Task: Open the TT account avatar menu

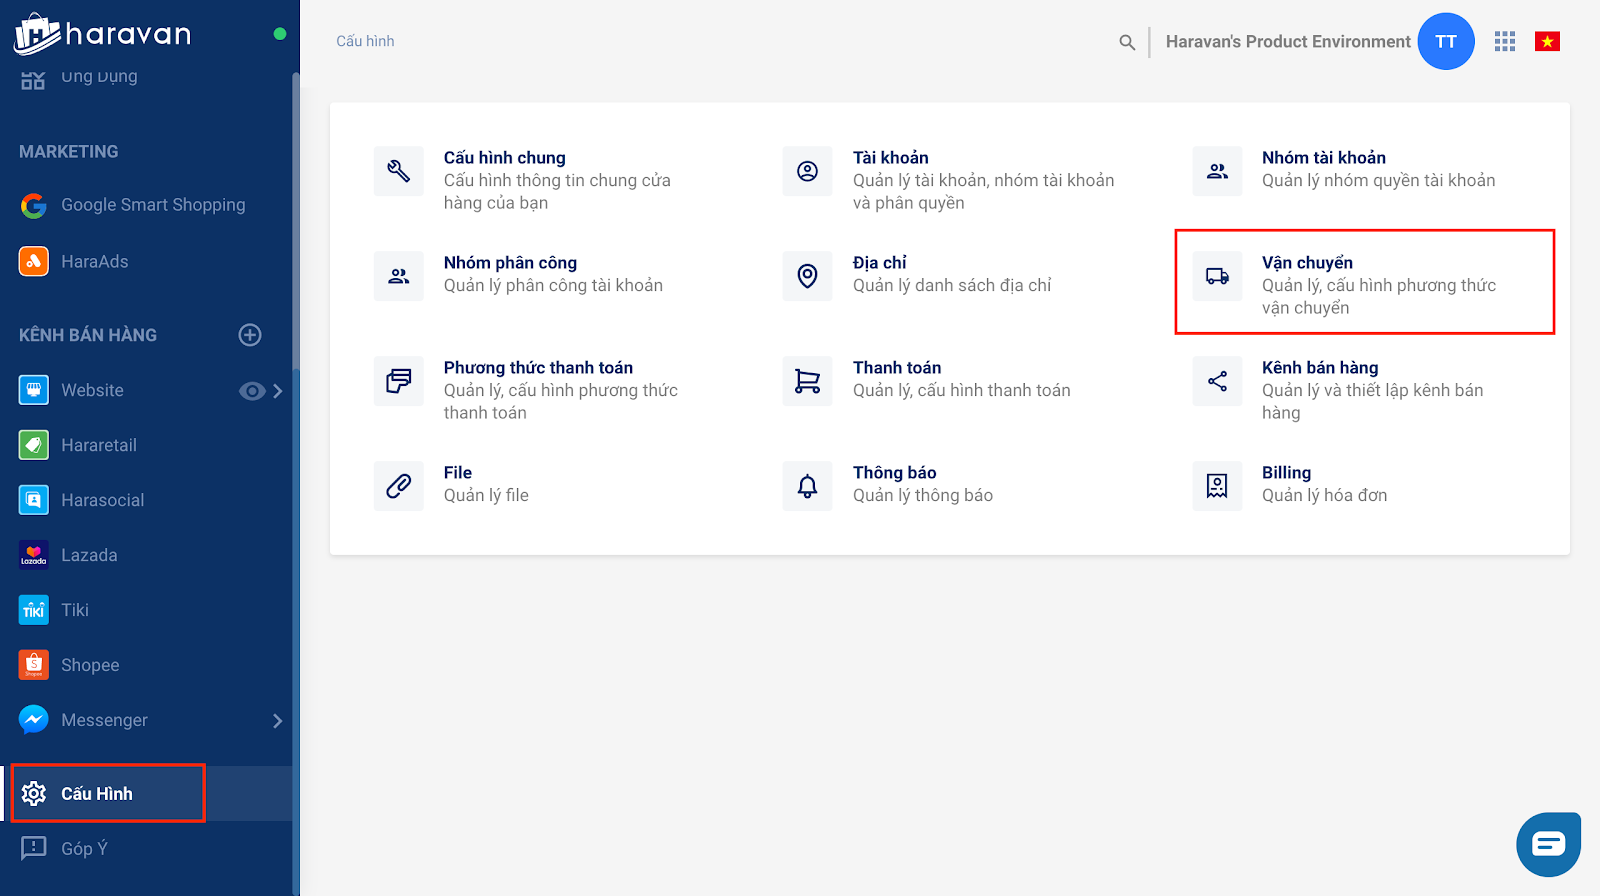Action: pos(1446,42)
